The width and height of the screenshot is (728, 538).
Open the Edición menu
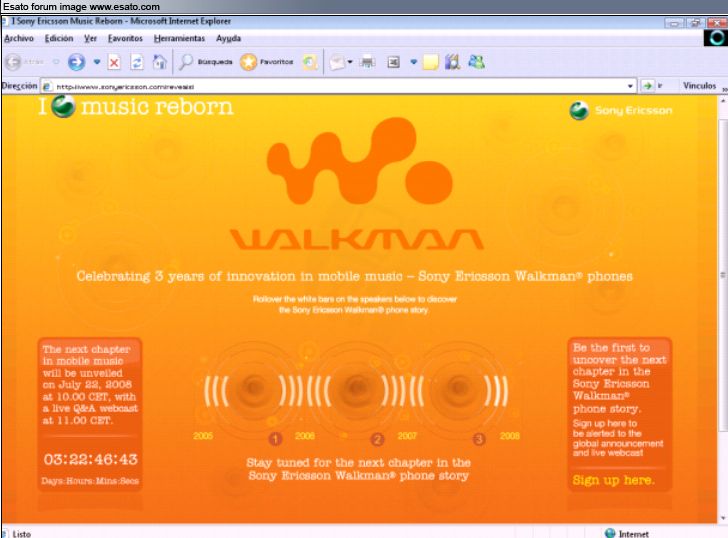point(59,39)
